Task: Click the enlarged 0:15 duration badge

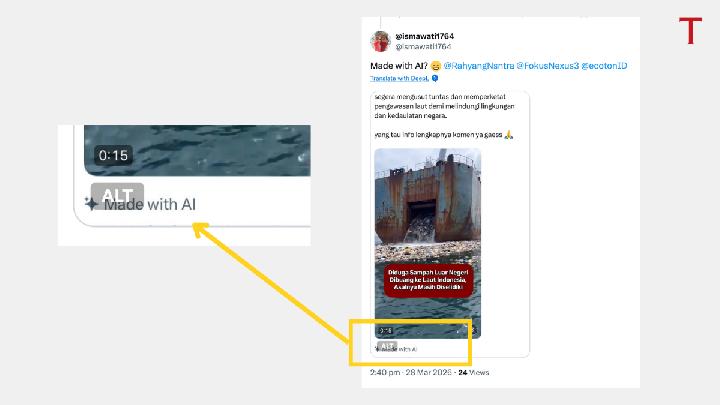Action: 113,155
